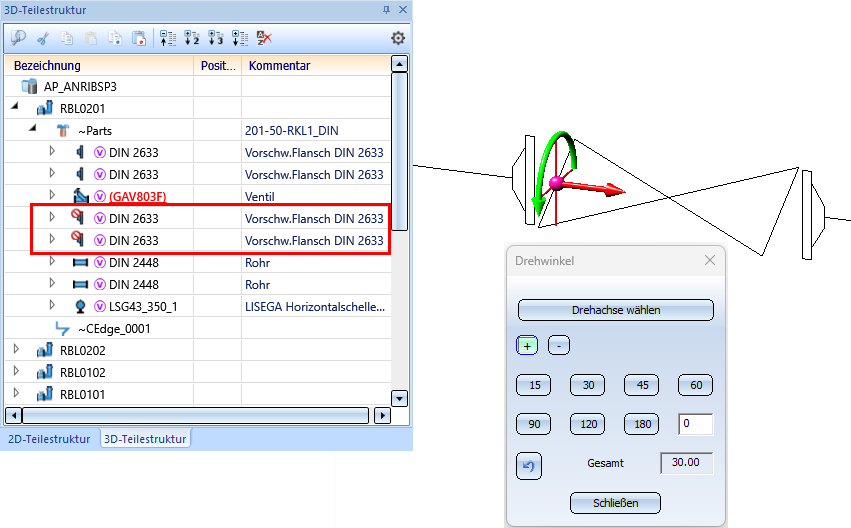The image size is (851, 528).
Task: Rotate by 90 degrees
Action: tap(534, 424)
